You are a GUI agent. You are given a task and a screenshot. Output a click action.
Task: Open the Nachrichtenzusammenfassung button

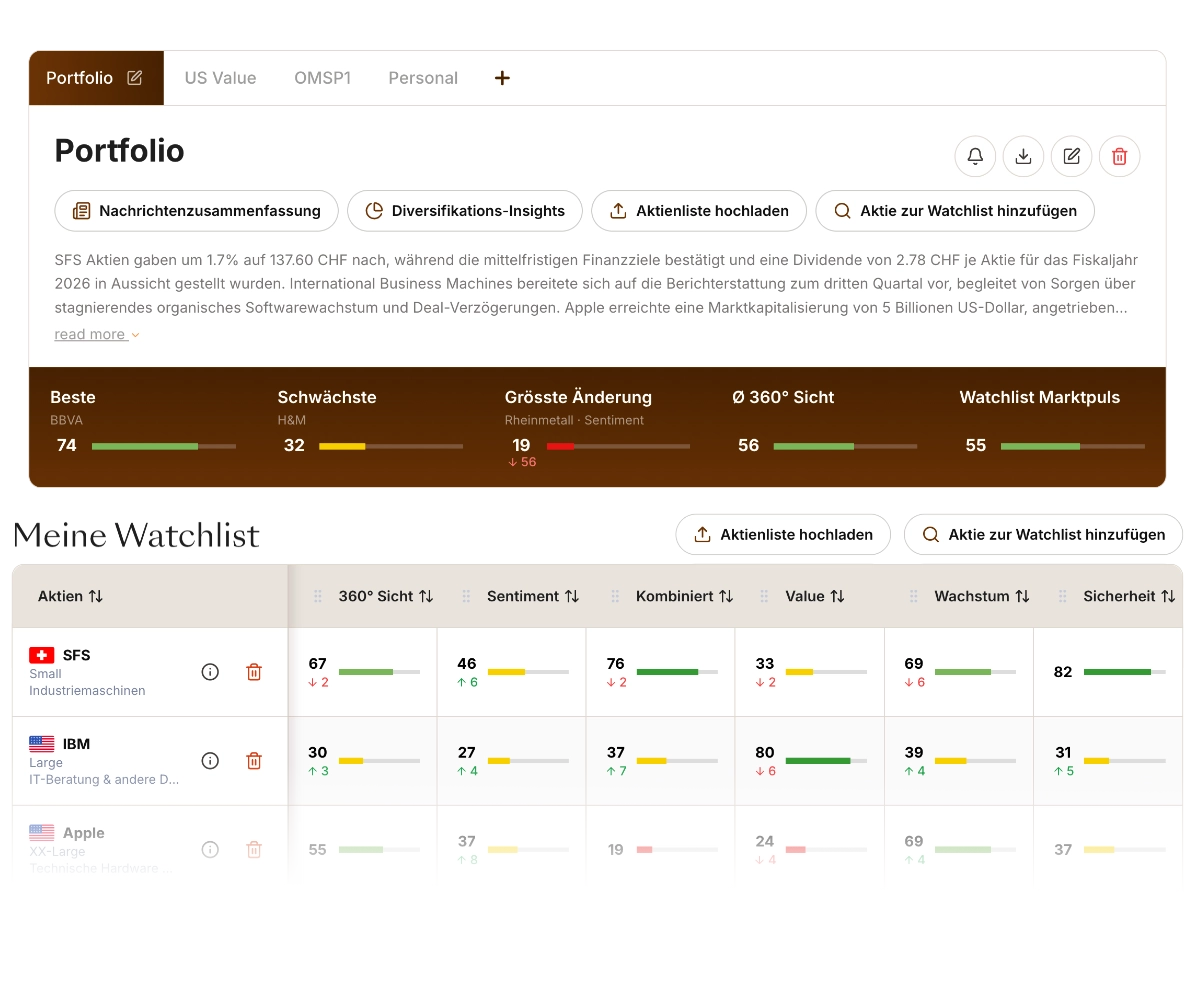click(196, 211)
